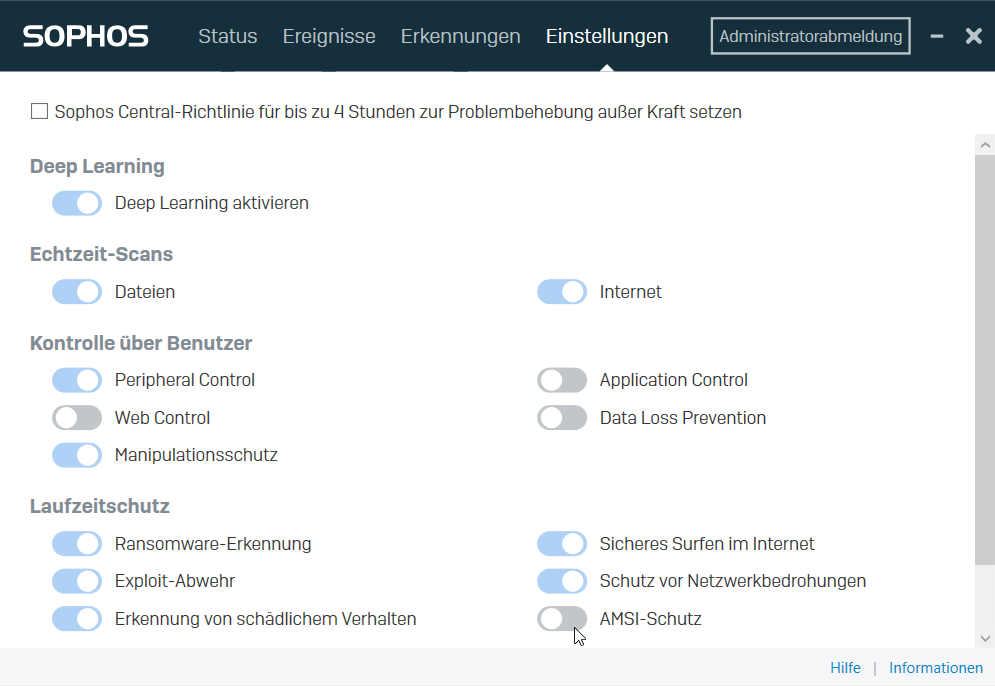Click the SOPHOS logo
The width and height of the screenshot is (995, 686).
[x=85, y=36]
